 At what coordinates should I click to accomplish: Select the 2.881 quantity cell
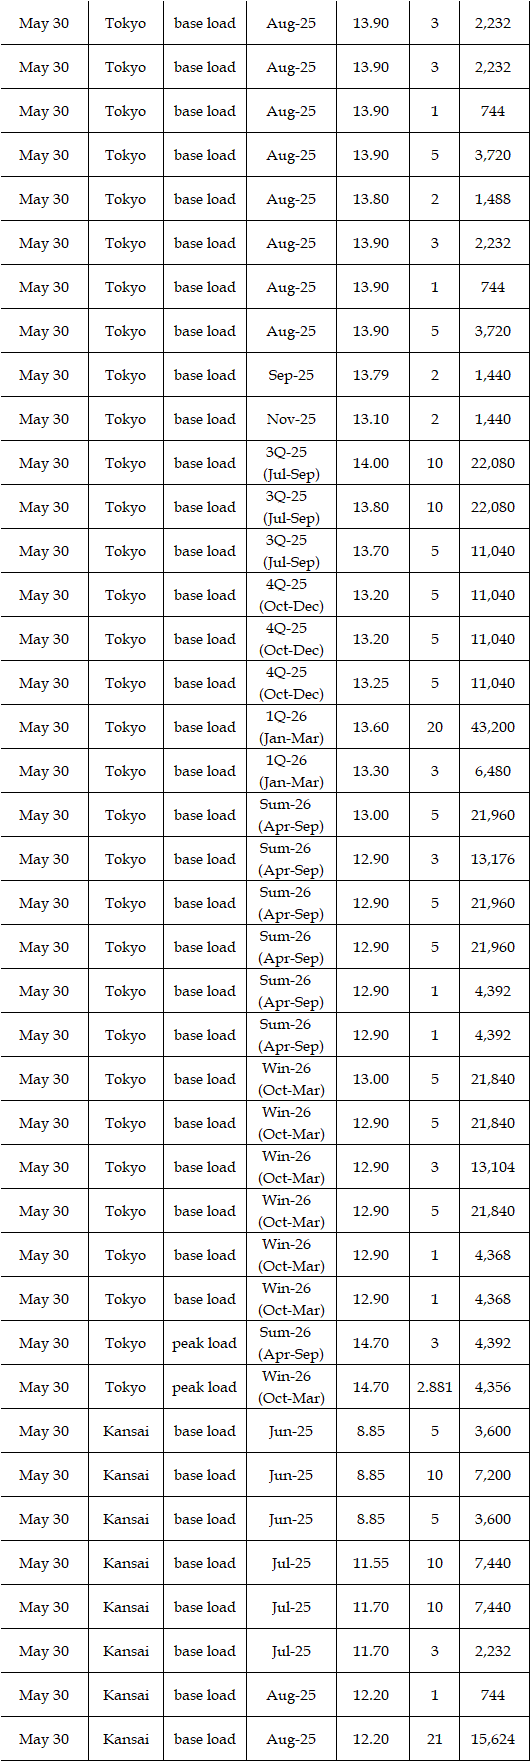click(x=435, y=1387)
